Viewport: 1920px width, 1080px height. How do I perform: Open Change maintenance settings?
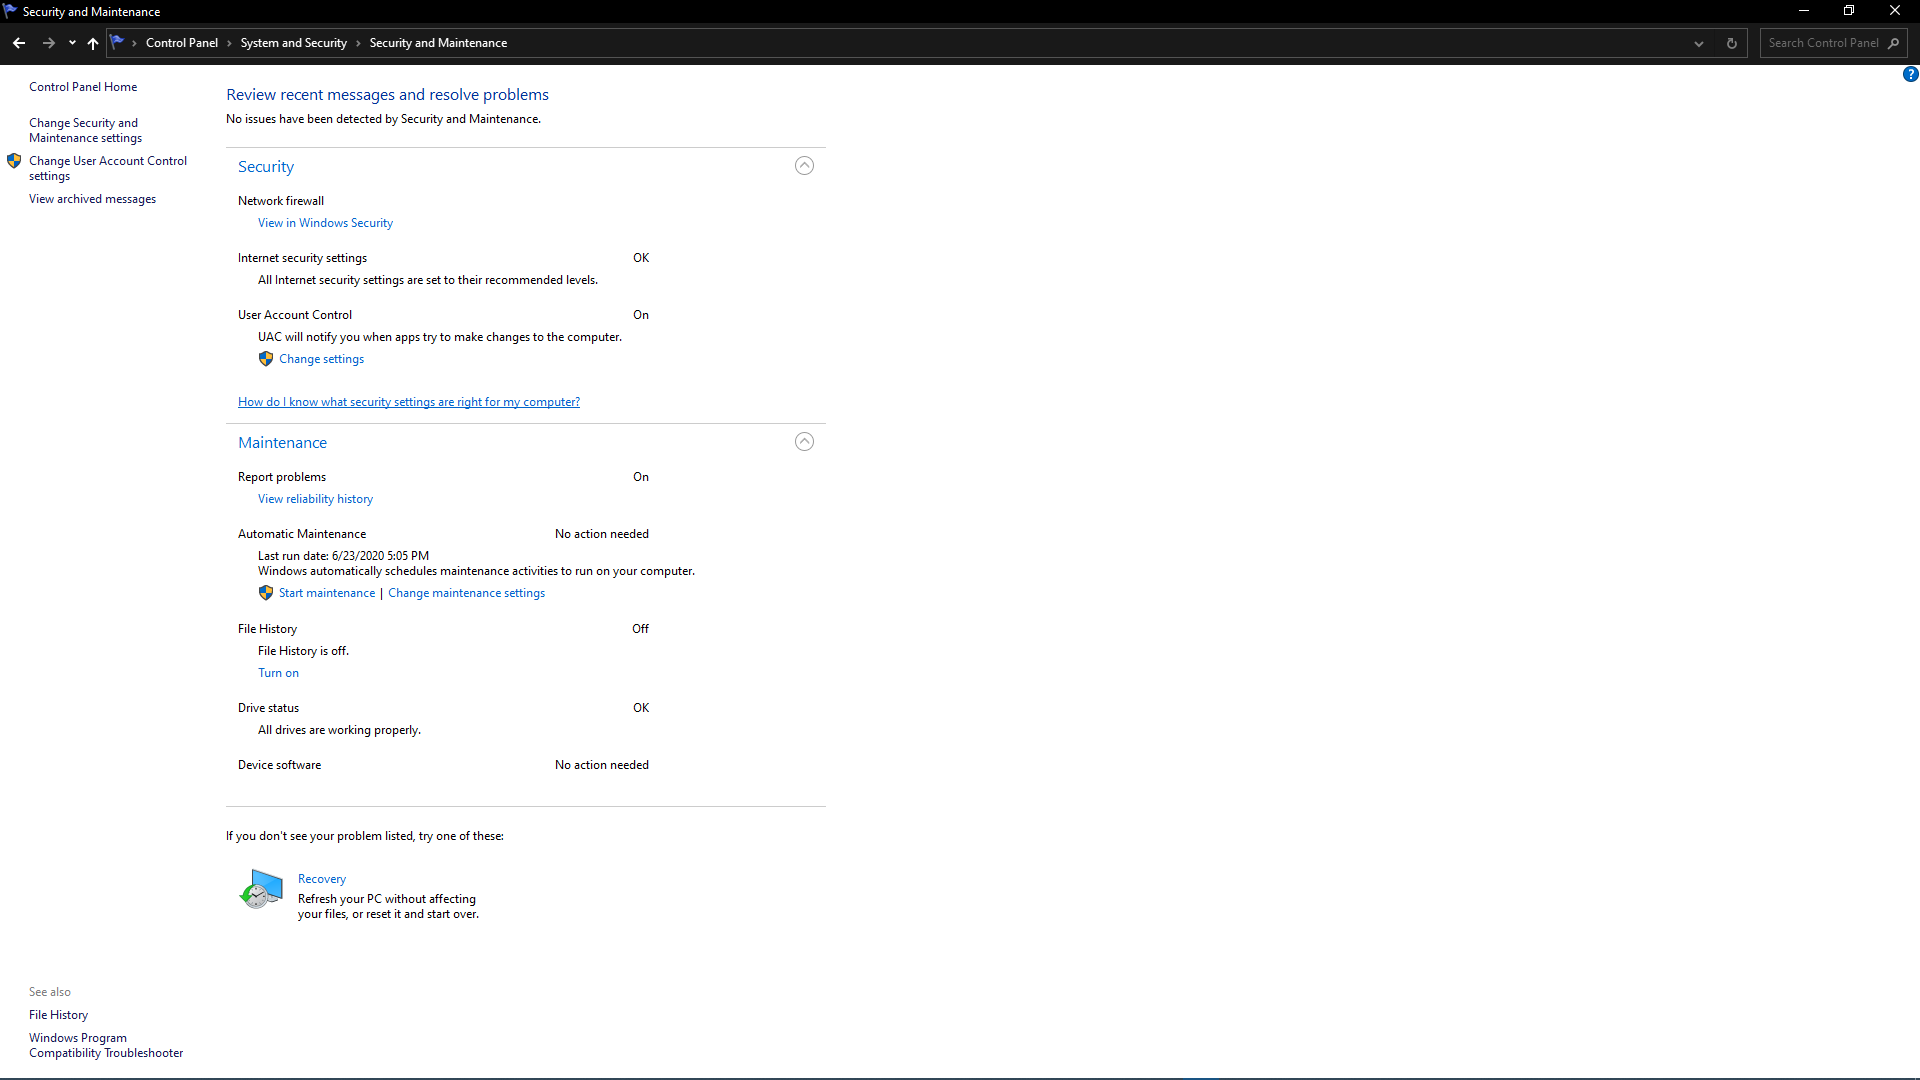[466, 593]
